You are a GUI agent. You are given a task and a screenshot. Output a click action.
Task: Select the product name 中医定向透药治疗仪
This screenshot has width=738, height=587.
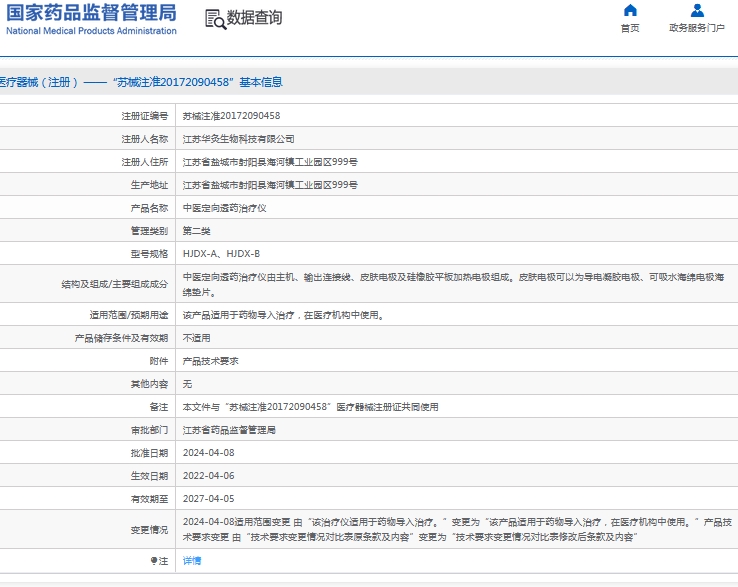(225, 208)
